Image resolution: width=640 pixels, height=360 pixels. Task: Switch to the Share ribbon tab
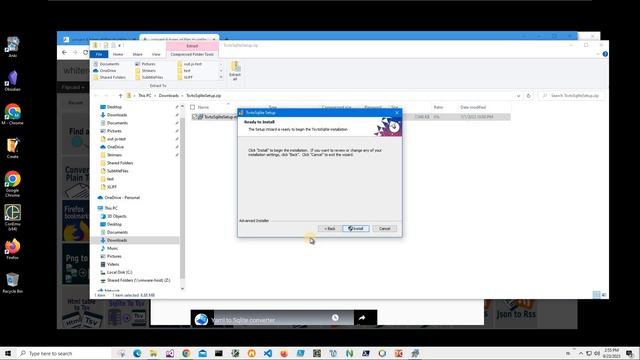pyautogui.click(x=138, y=54)
